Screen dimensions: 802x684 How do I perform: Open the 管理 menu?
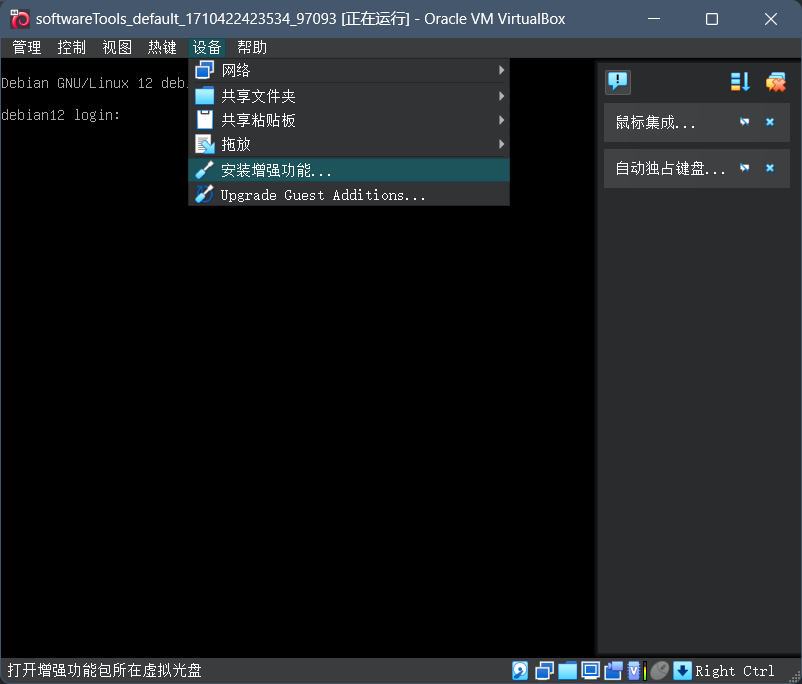point(27,47)
